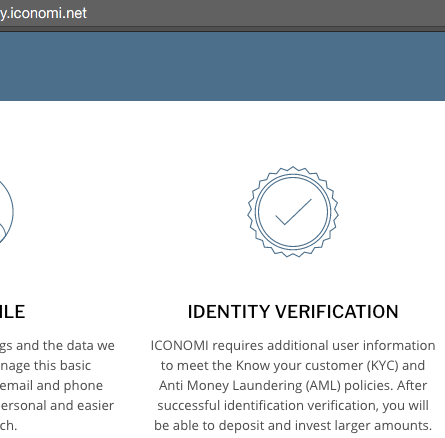Click the blue header banner
Viewport: 445px width, 438px height.
(x=222, y=66)
